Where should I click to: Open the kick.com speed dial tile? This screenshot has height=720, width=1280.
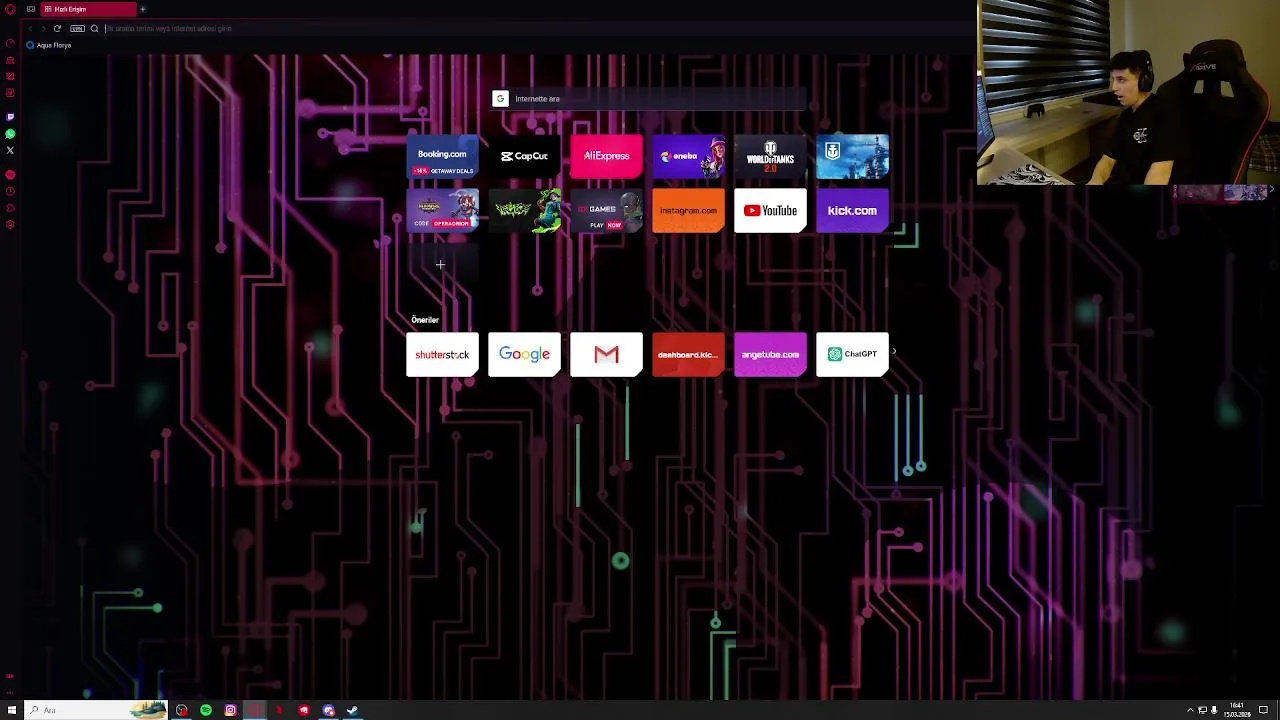[852, 211]
